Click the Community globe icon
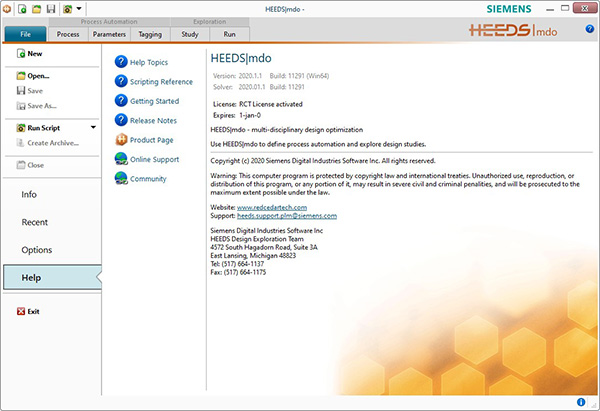 (x=121, y=178)
